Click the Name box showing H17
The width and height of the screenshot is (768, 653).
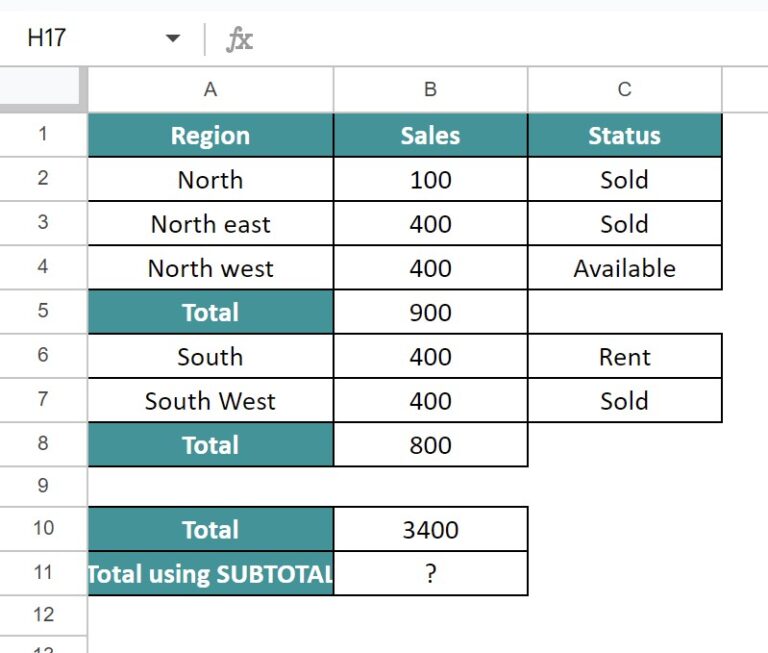point(47,38)
